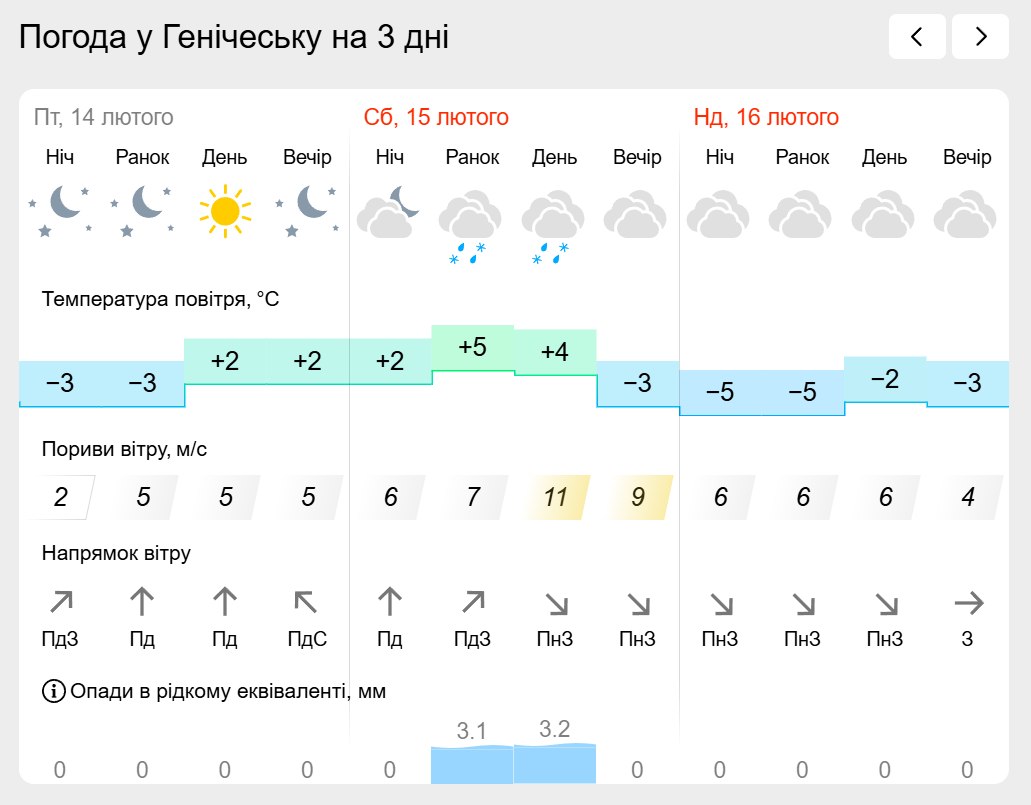Click Sunday evening cloudy icon
The width and height of the screenshot is (1031, 805).
[x=966, y=214]
